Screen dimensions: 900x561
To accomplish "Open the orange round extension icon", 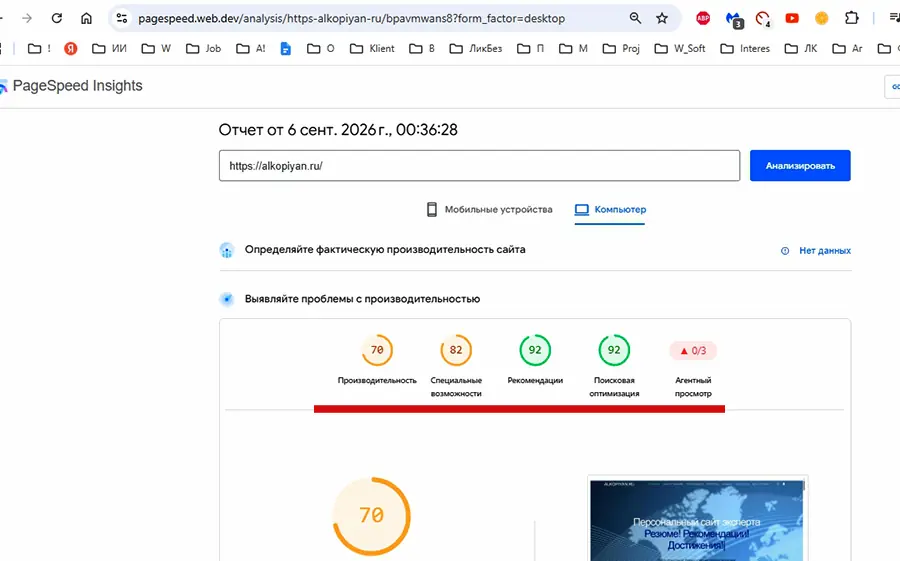I will 821,18.
